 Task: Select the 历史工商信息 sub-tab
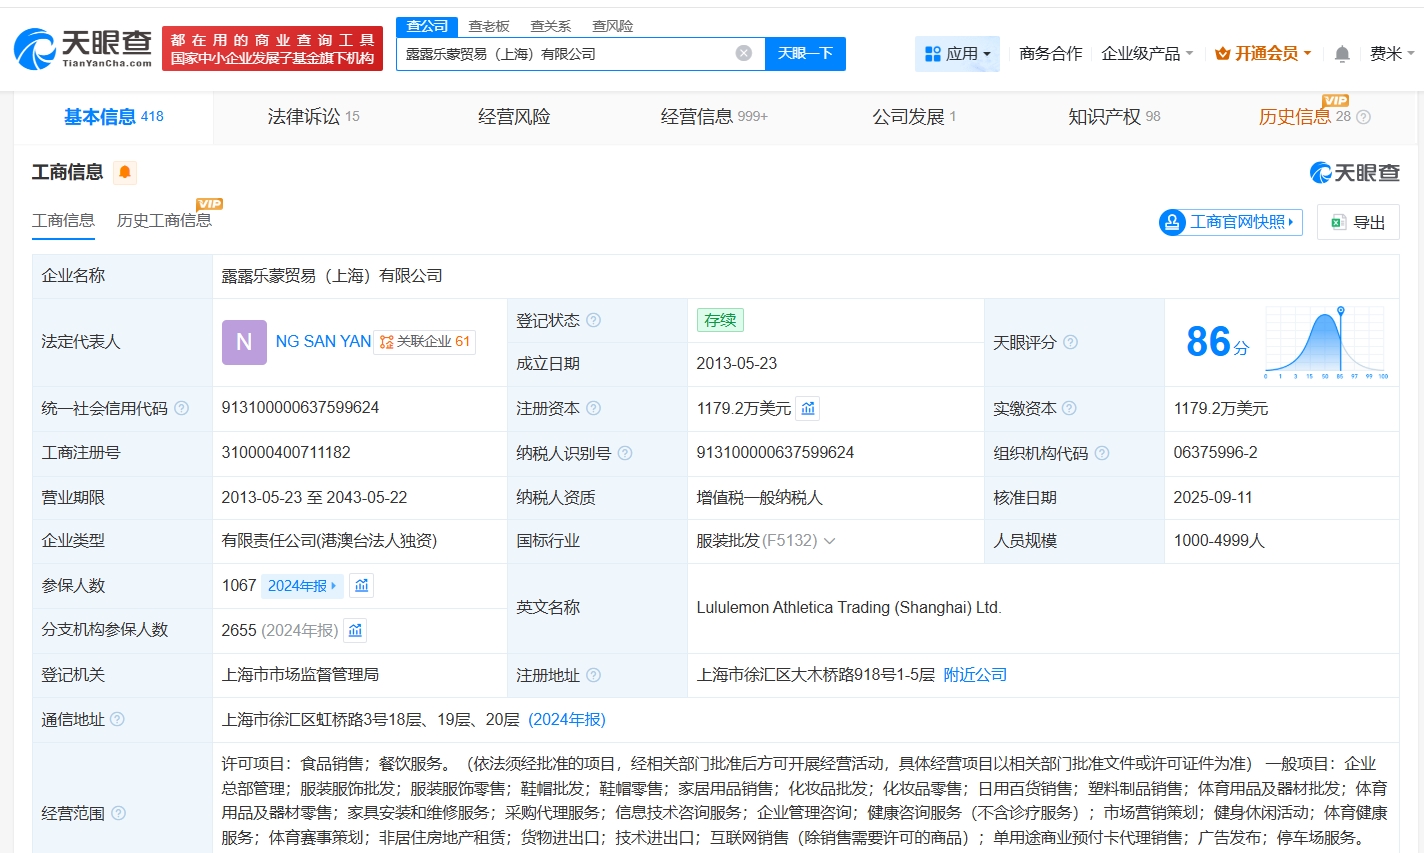tap(164, 221)
